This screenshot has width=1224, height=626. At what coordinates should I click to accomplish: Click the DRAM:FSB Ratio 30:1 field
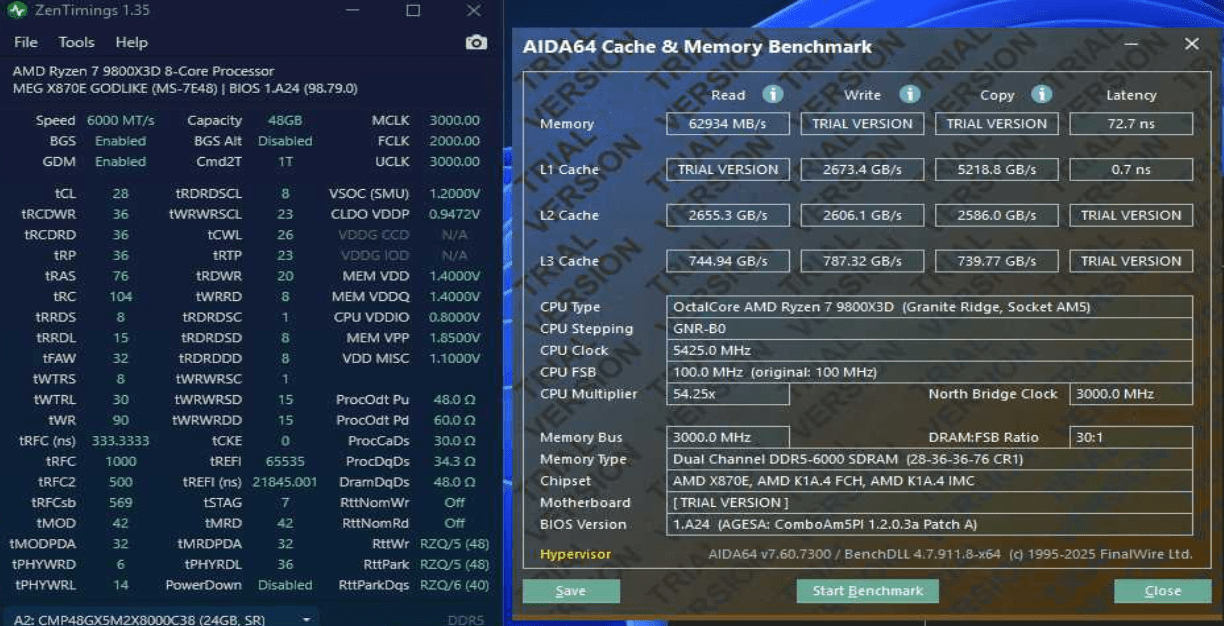[1131, 437]
